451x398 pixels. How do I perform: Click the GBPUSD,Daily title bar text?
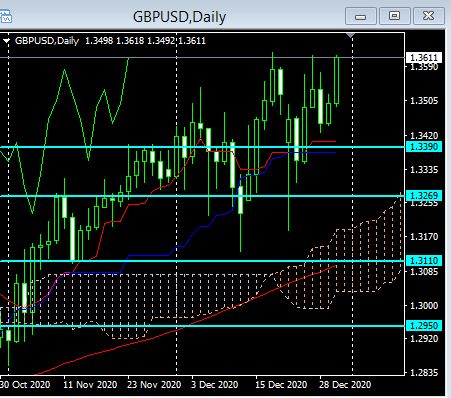pos(179,17)
